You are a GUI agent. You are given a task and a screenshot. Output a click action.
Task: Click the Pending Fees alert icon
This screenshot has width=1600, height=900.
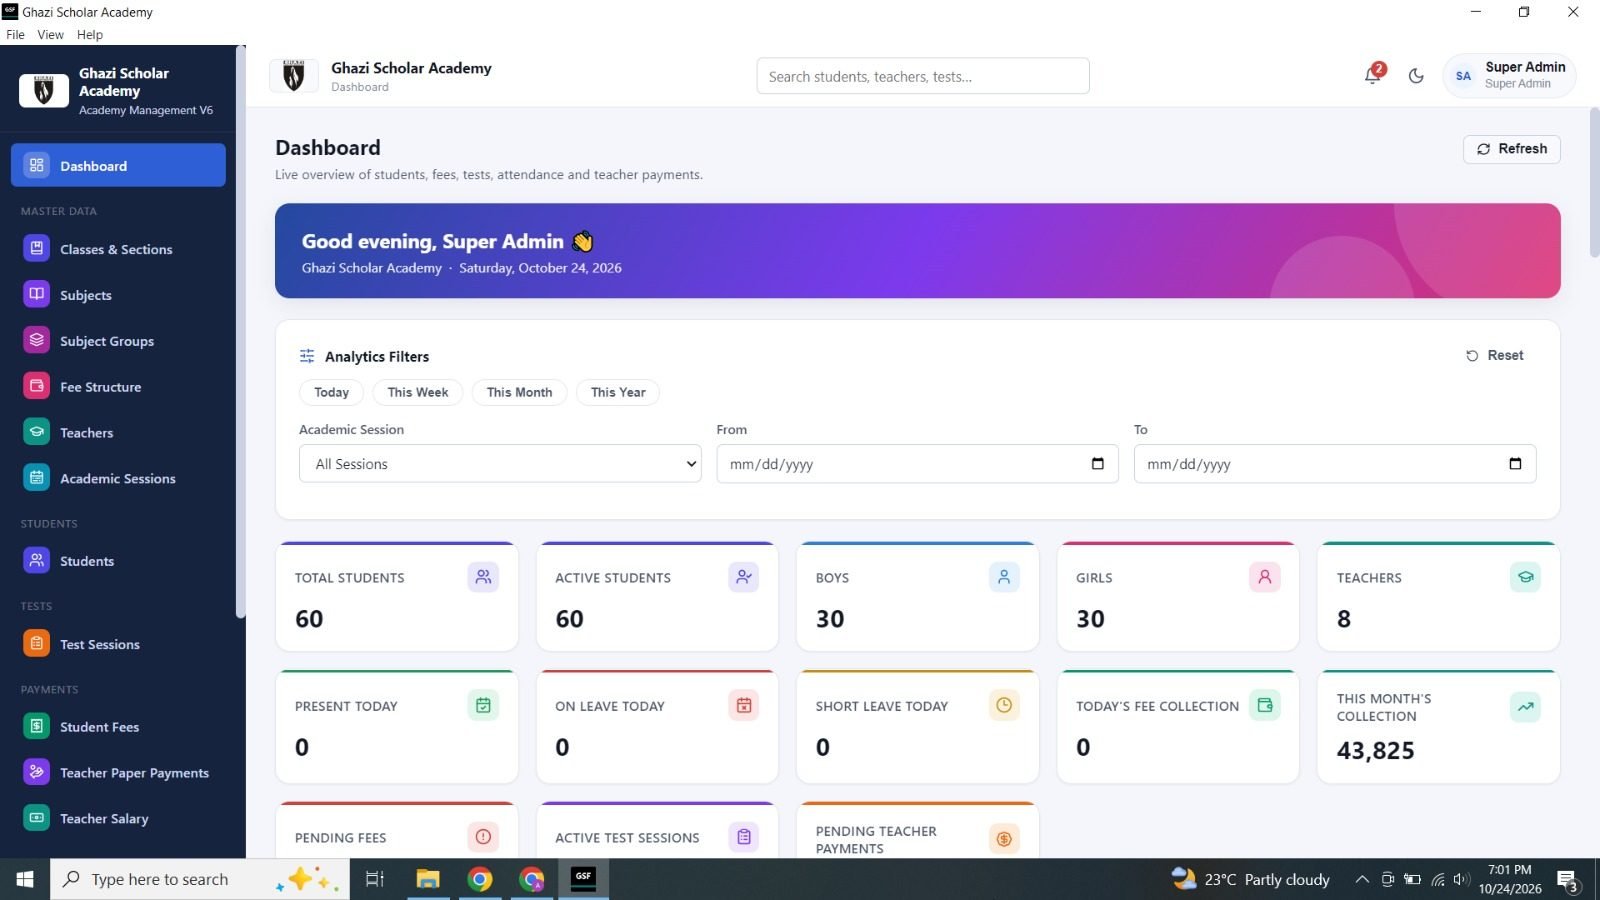coord(483,837)
